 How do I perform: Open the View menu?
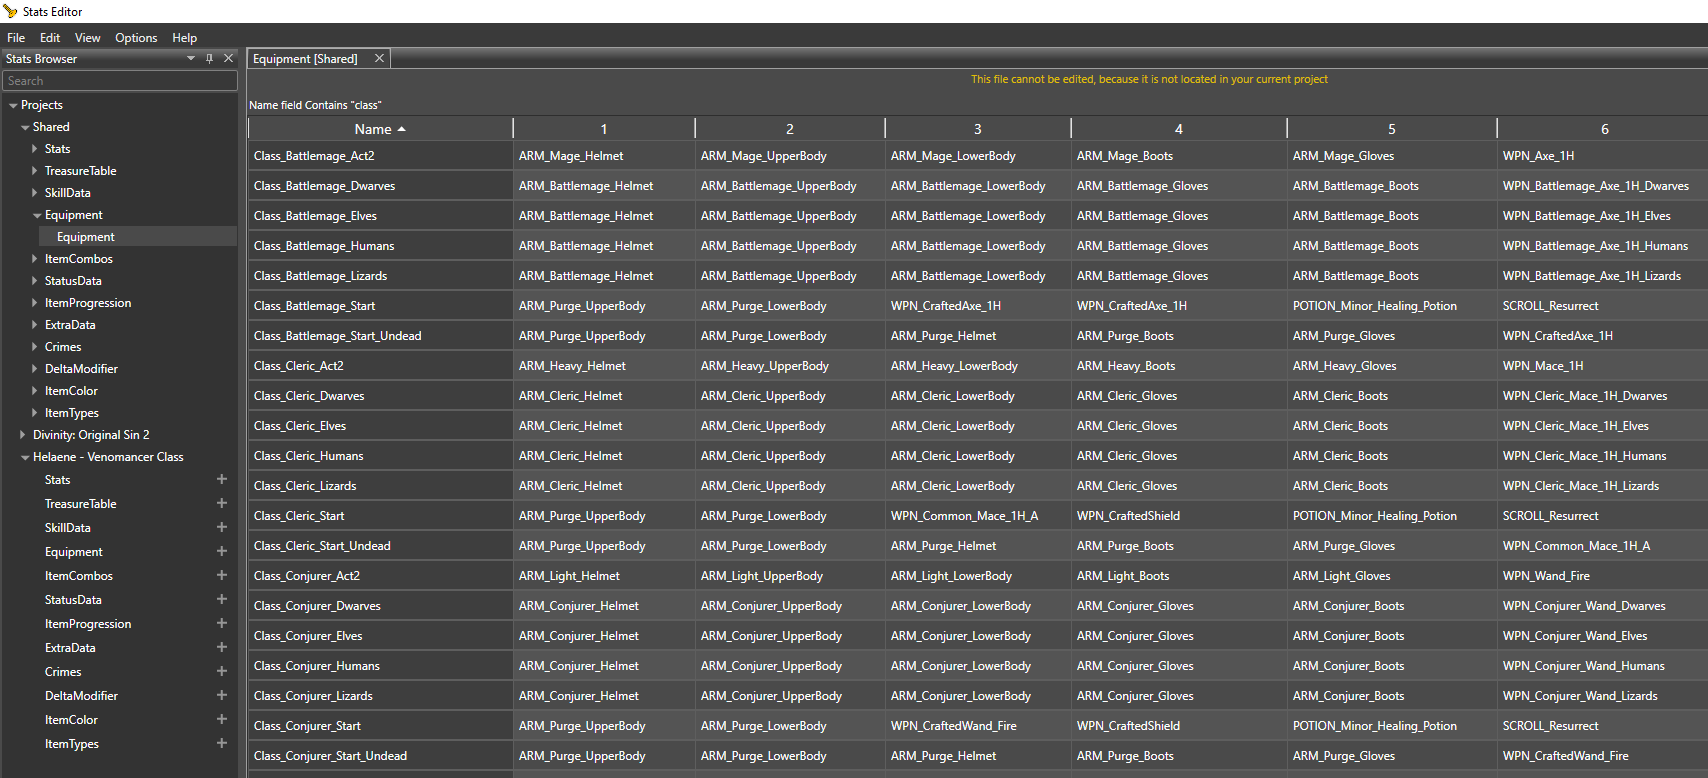coord(88,38)
